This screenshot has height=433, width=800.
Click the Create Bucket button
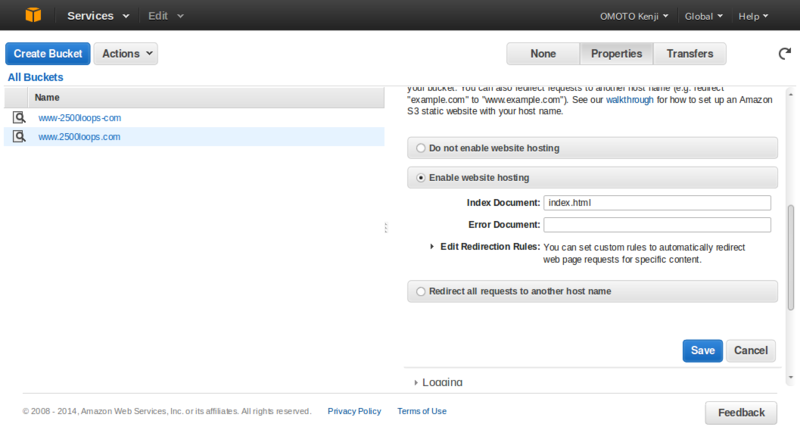(48, 54)
